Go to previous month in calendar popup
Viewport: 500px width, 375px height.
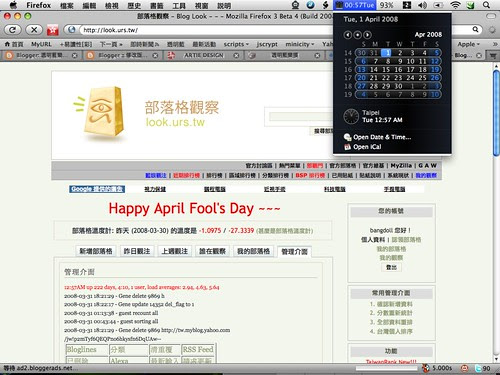pyautogui.click(x=347, y=35)
